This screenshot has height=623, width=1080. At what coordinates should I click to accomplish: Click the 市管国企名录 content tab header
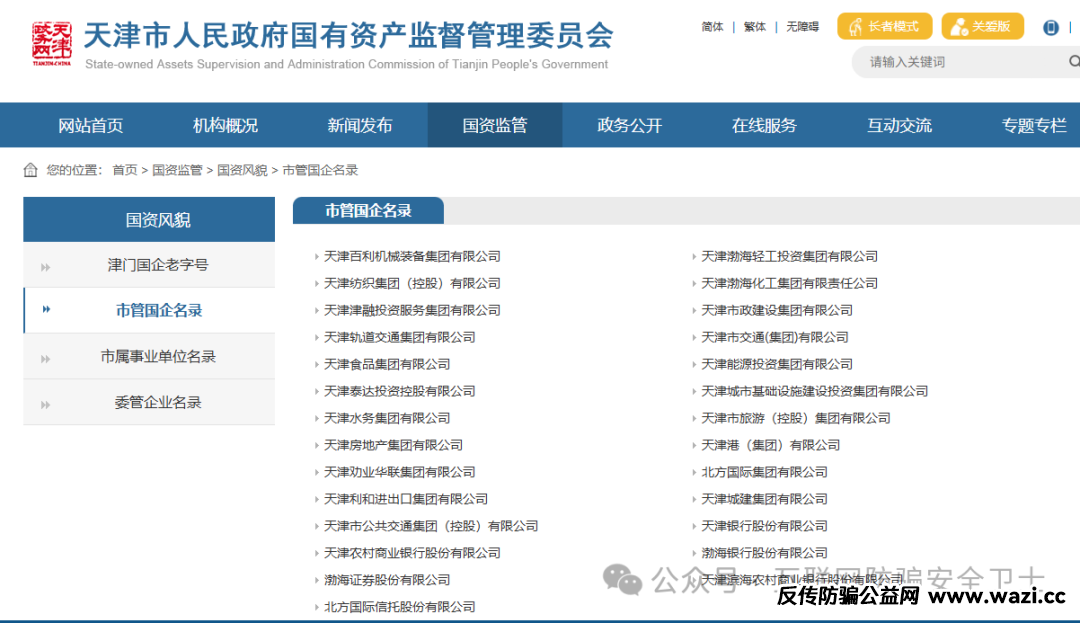[x=368, y=211]
